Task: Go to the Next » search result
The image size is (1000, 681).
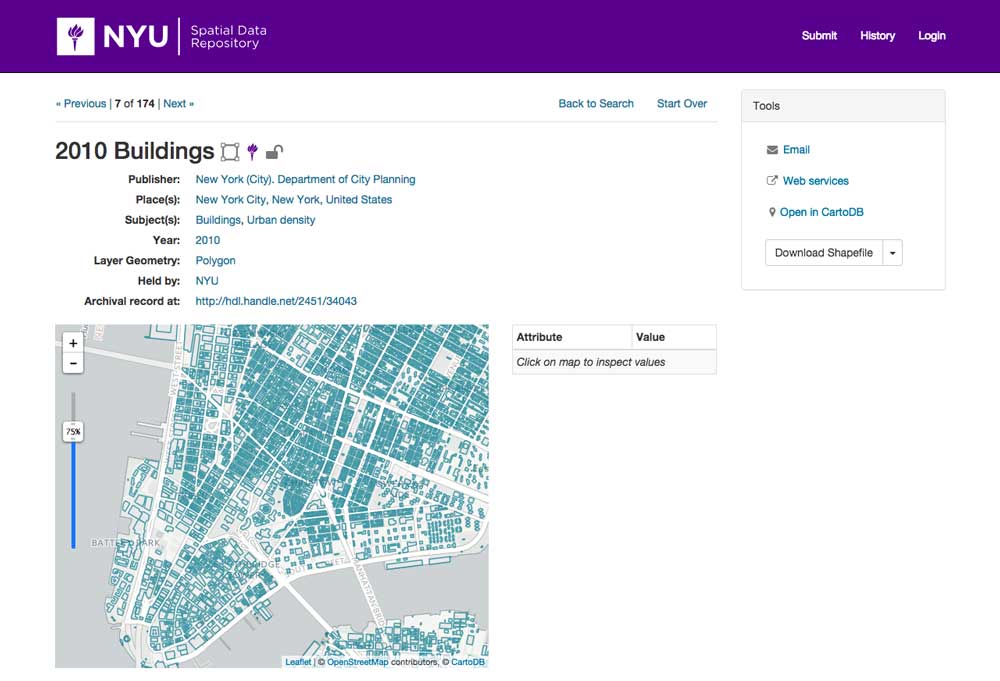Action: pos(178,104)
